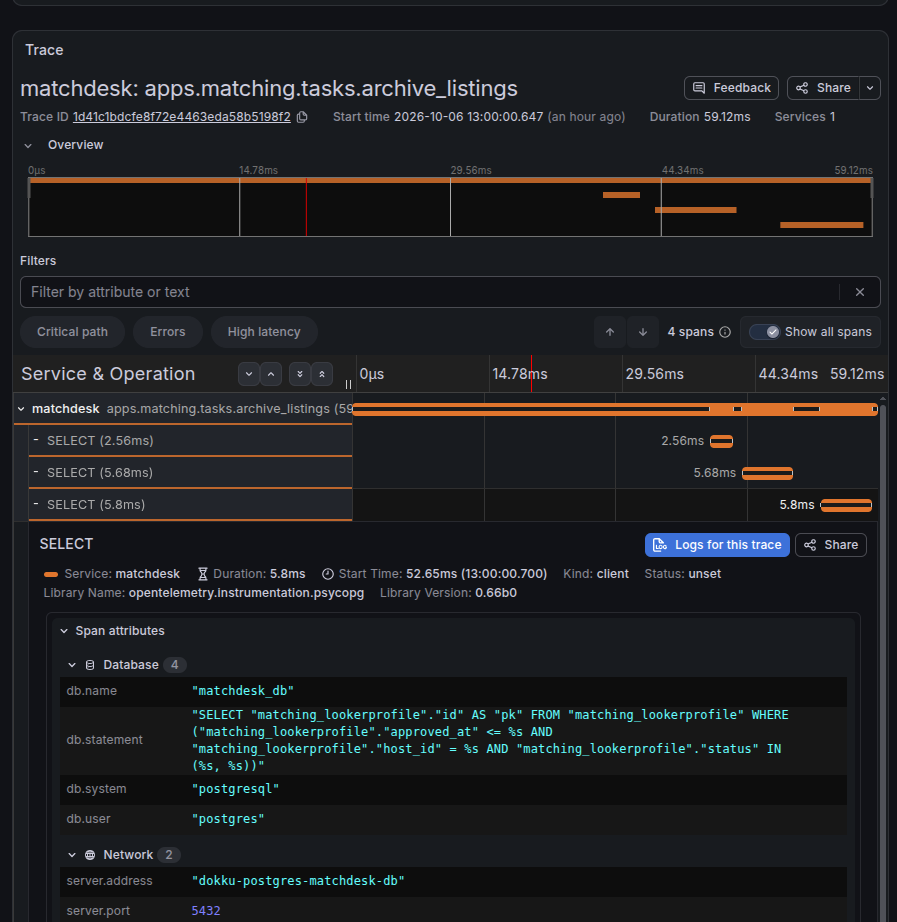The width and height of the screenshot is (897, 922).
Task: Click the 5.68ms span bar in timeline
Action: click(x=767, y=473)
